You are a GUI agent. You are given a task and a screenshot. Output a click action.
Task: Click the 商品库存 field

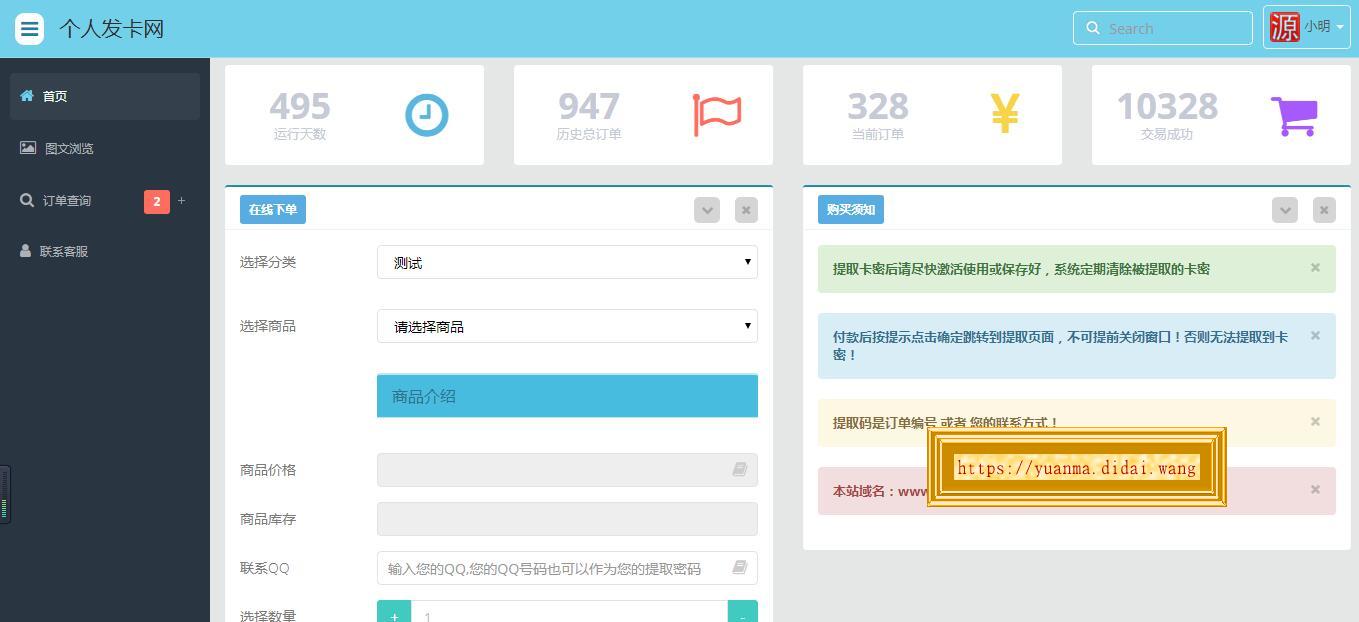click(x=567, y=519)
